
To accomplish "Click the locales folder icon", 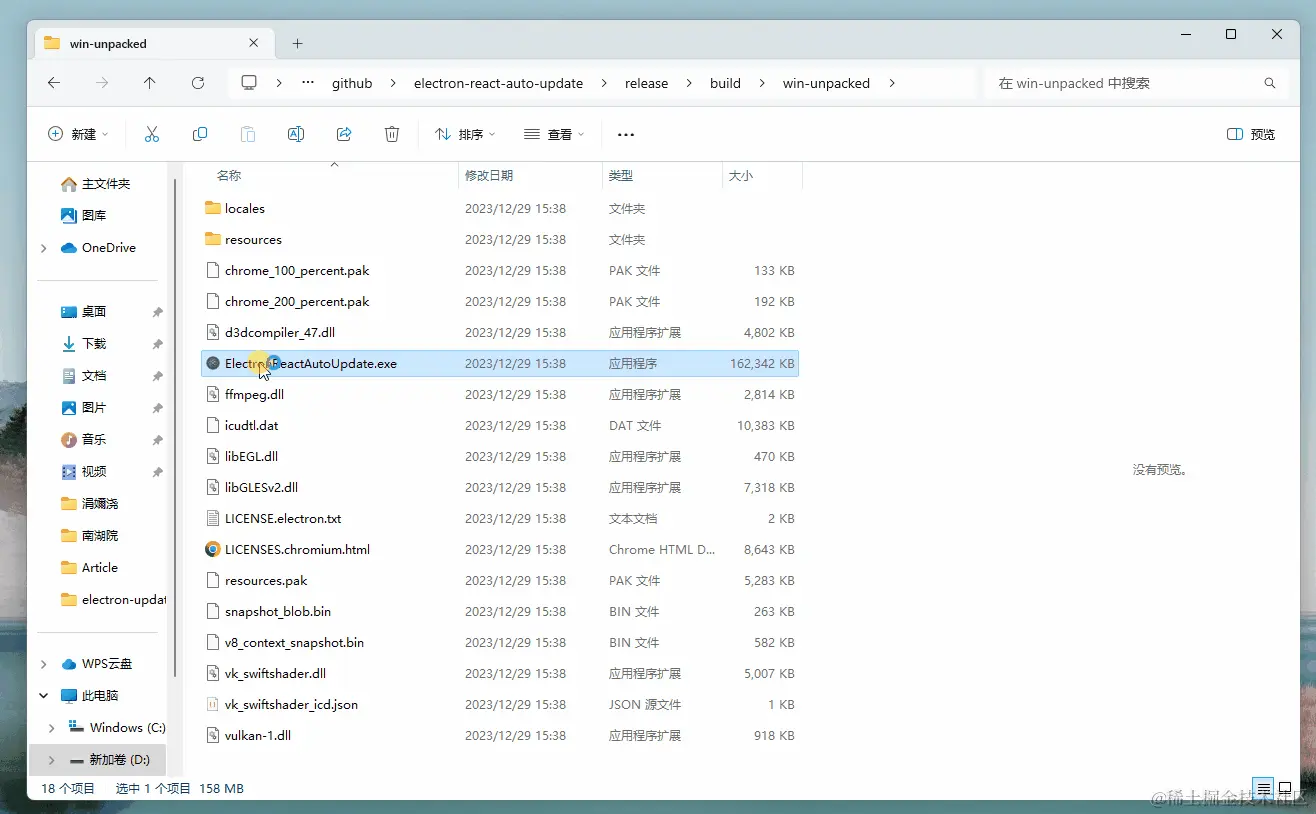I will [212, 208].
